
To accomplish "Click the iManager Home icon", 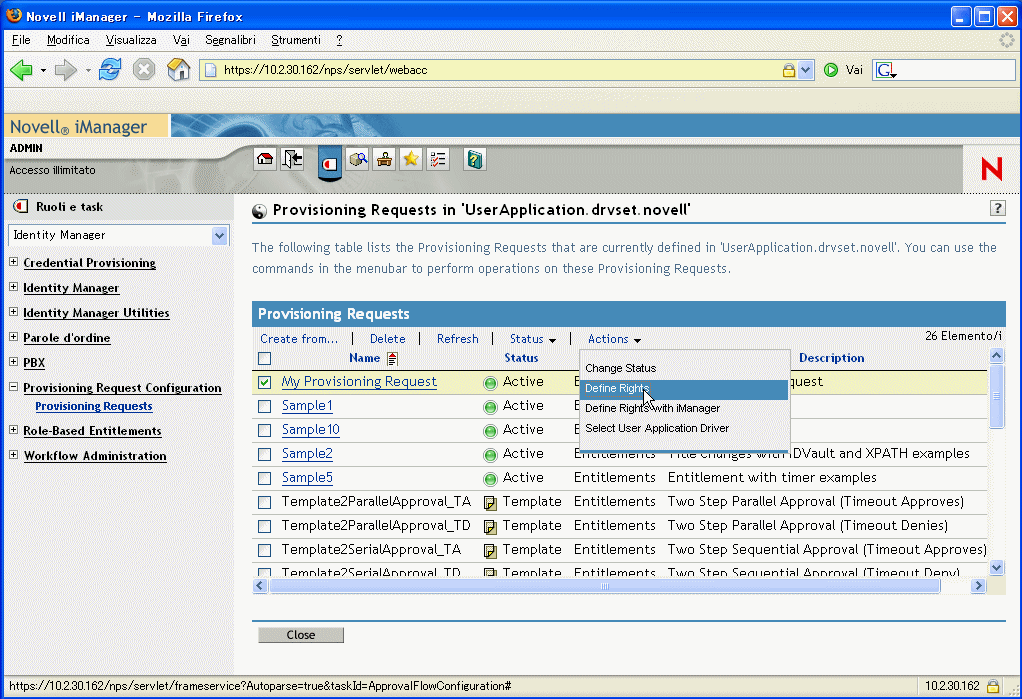I will (265, 159).
